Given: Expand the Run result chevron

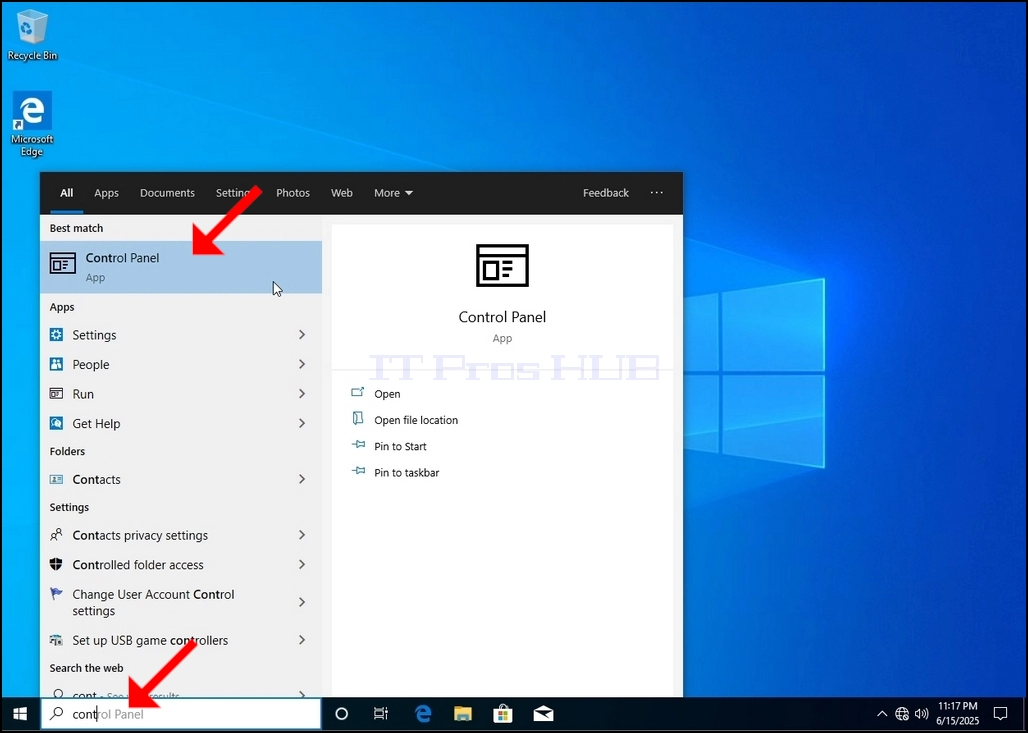Looking at the screenshot, I should tap(302, 394).
